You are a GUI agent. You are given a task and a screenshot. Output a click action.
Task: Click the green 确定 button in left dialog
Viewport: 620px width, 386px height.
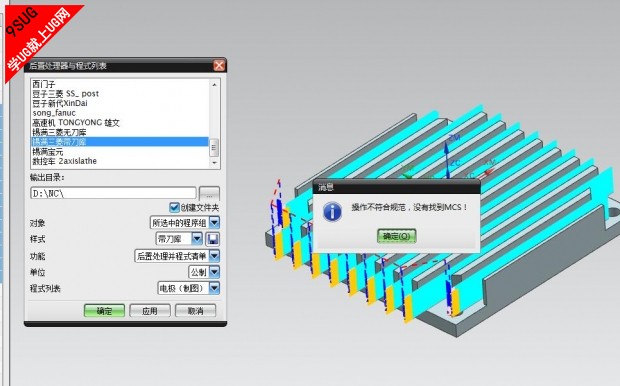[104, 311]
